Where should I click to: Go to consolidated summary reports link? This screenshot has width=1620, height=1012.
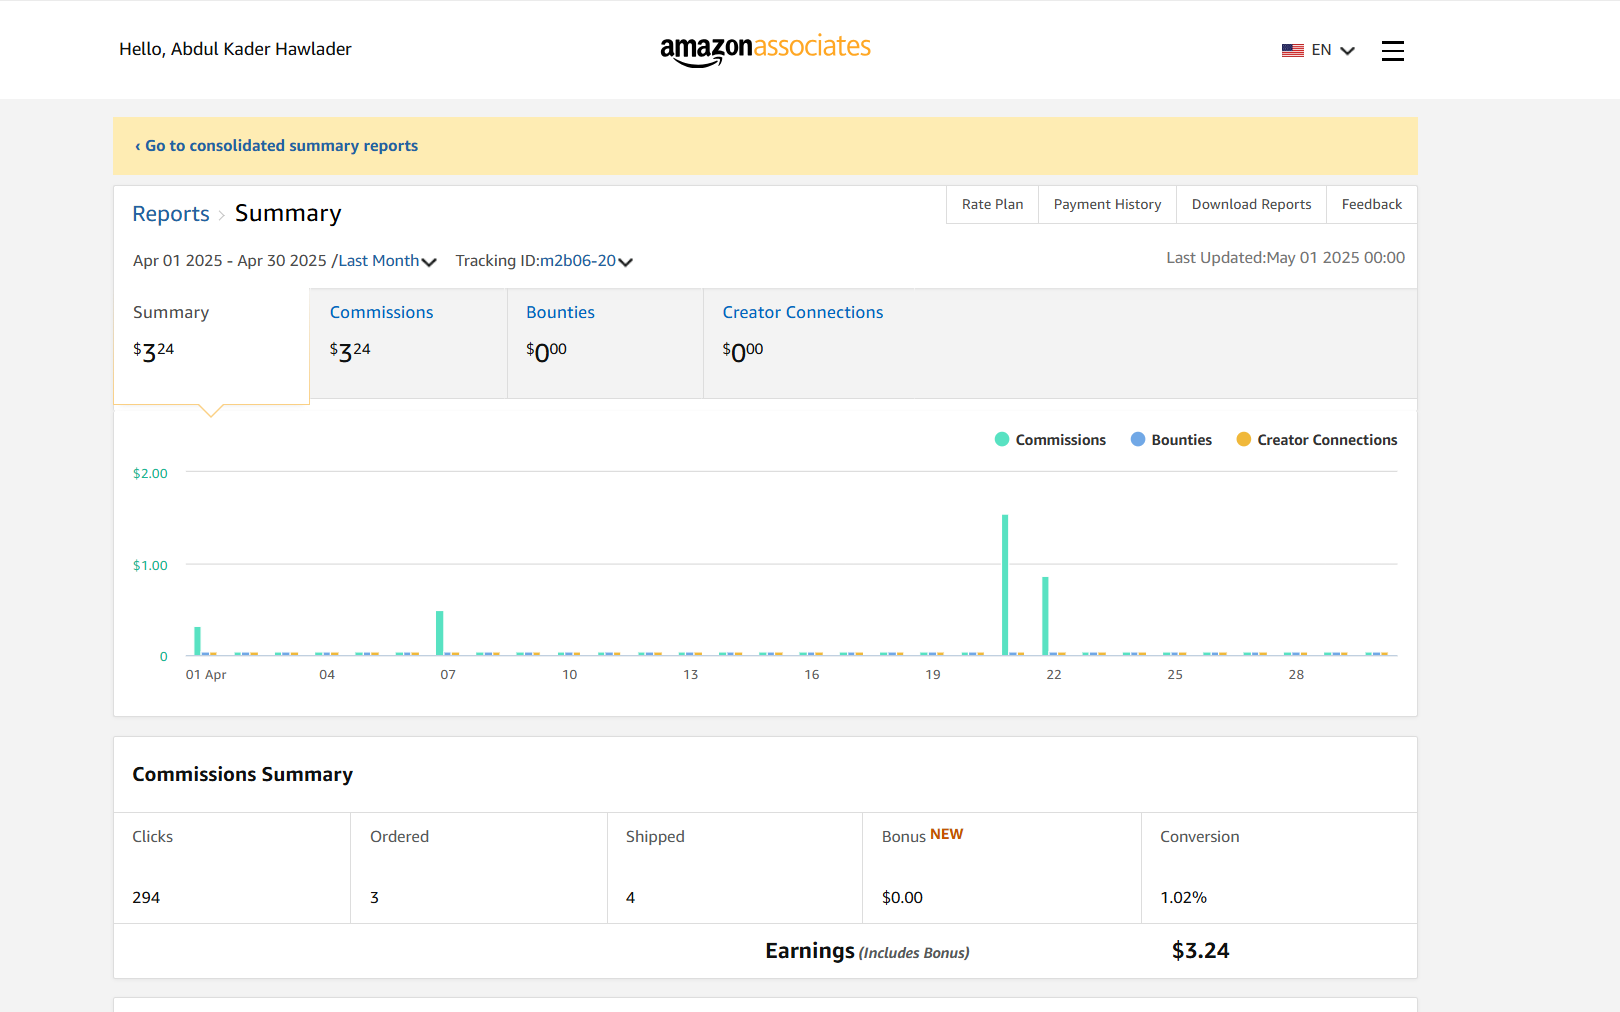point(277,146)
